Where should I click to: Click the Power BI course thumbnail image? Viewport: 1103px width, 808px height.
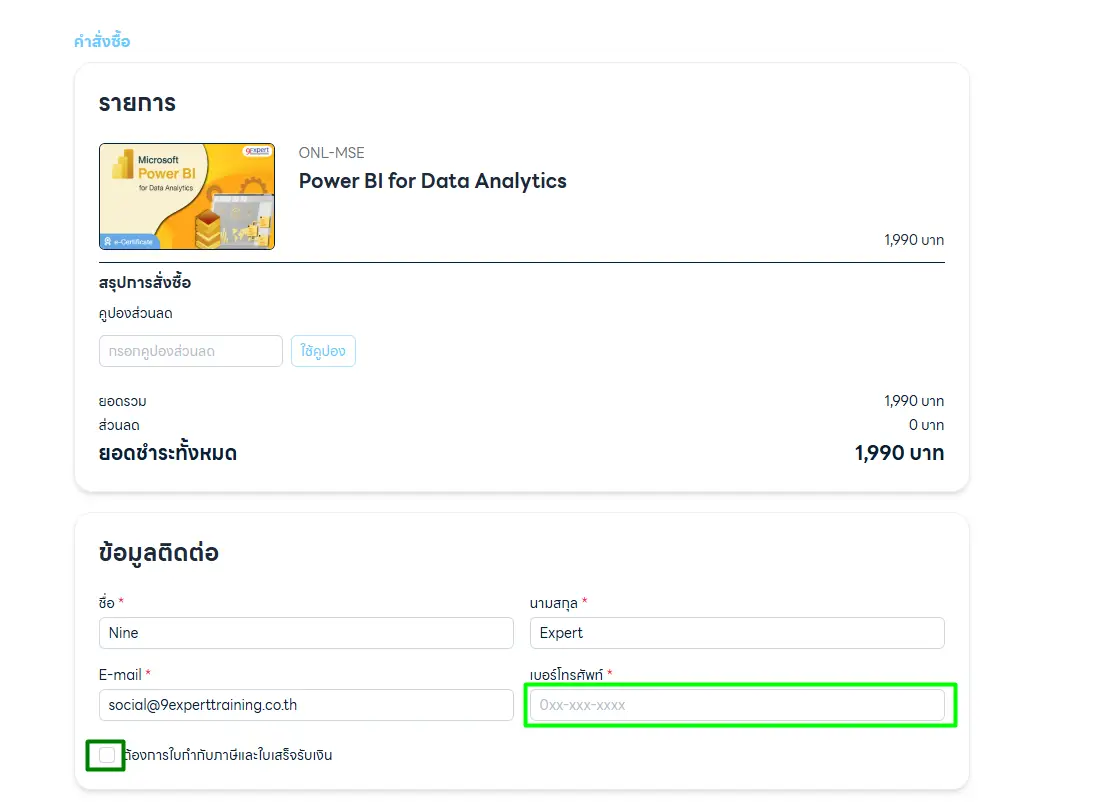(x=187, y=196)
